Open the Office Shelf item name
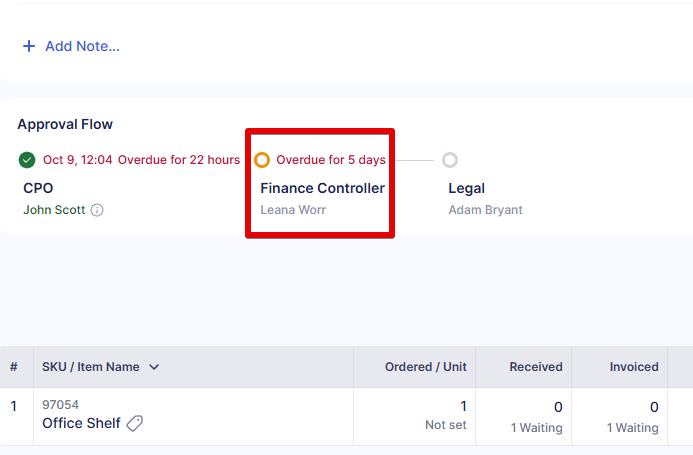This screenshot has height=455, width=693. point(81,423)
